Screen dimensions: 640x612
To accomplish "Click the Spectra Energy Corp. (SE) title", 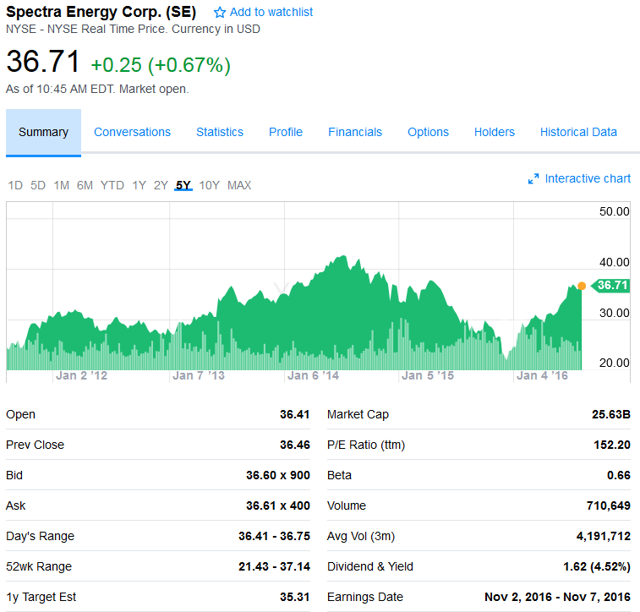I will (101, 12).
